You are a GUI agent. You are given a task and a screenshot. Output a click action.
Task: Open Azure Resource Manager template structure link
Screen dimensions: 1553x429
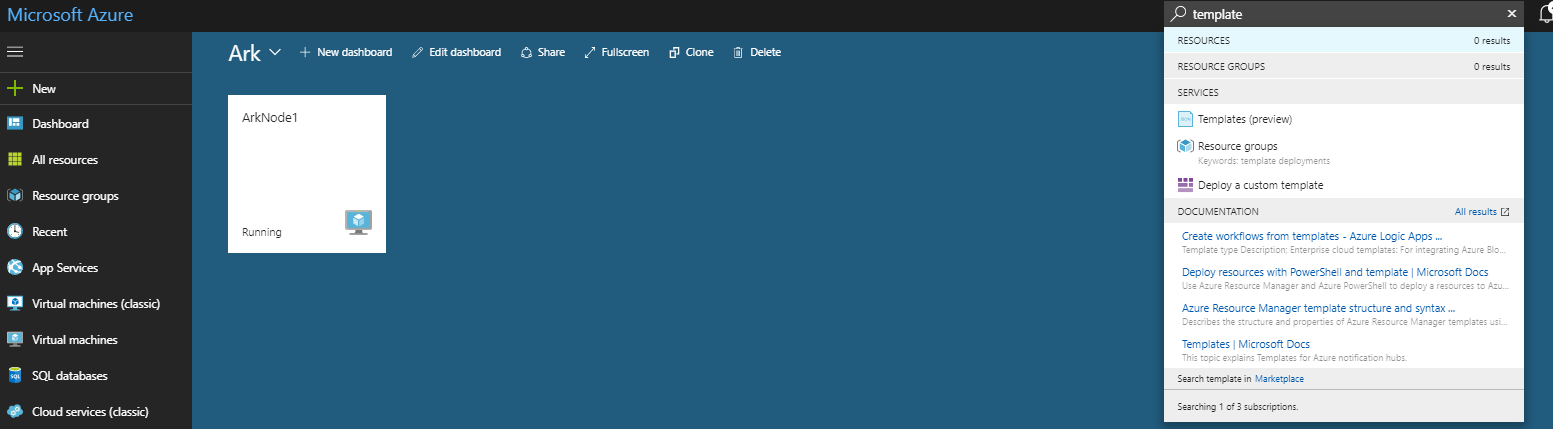point(1318,308)
